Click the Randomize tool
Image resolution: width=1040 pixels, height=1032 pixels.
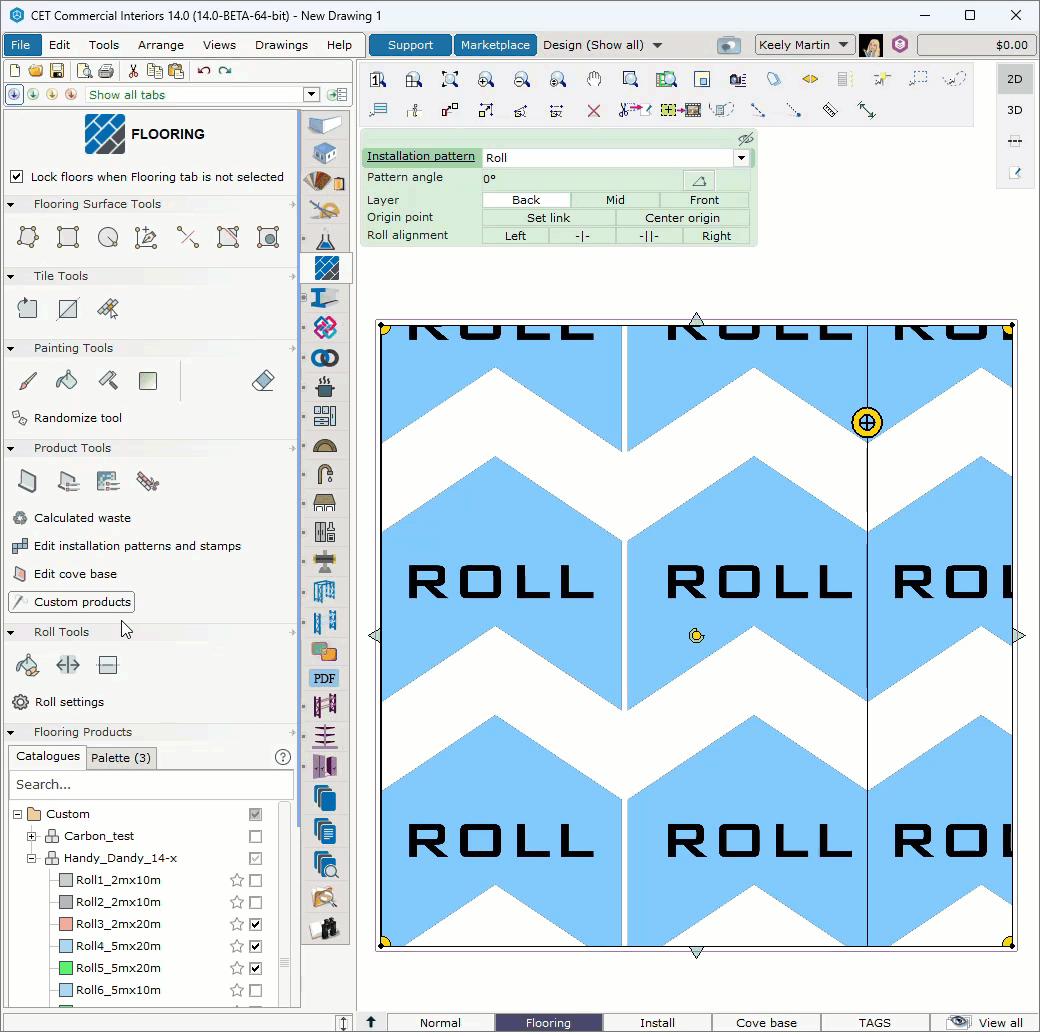click(67, 418)
